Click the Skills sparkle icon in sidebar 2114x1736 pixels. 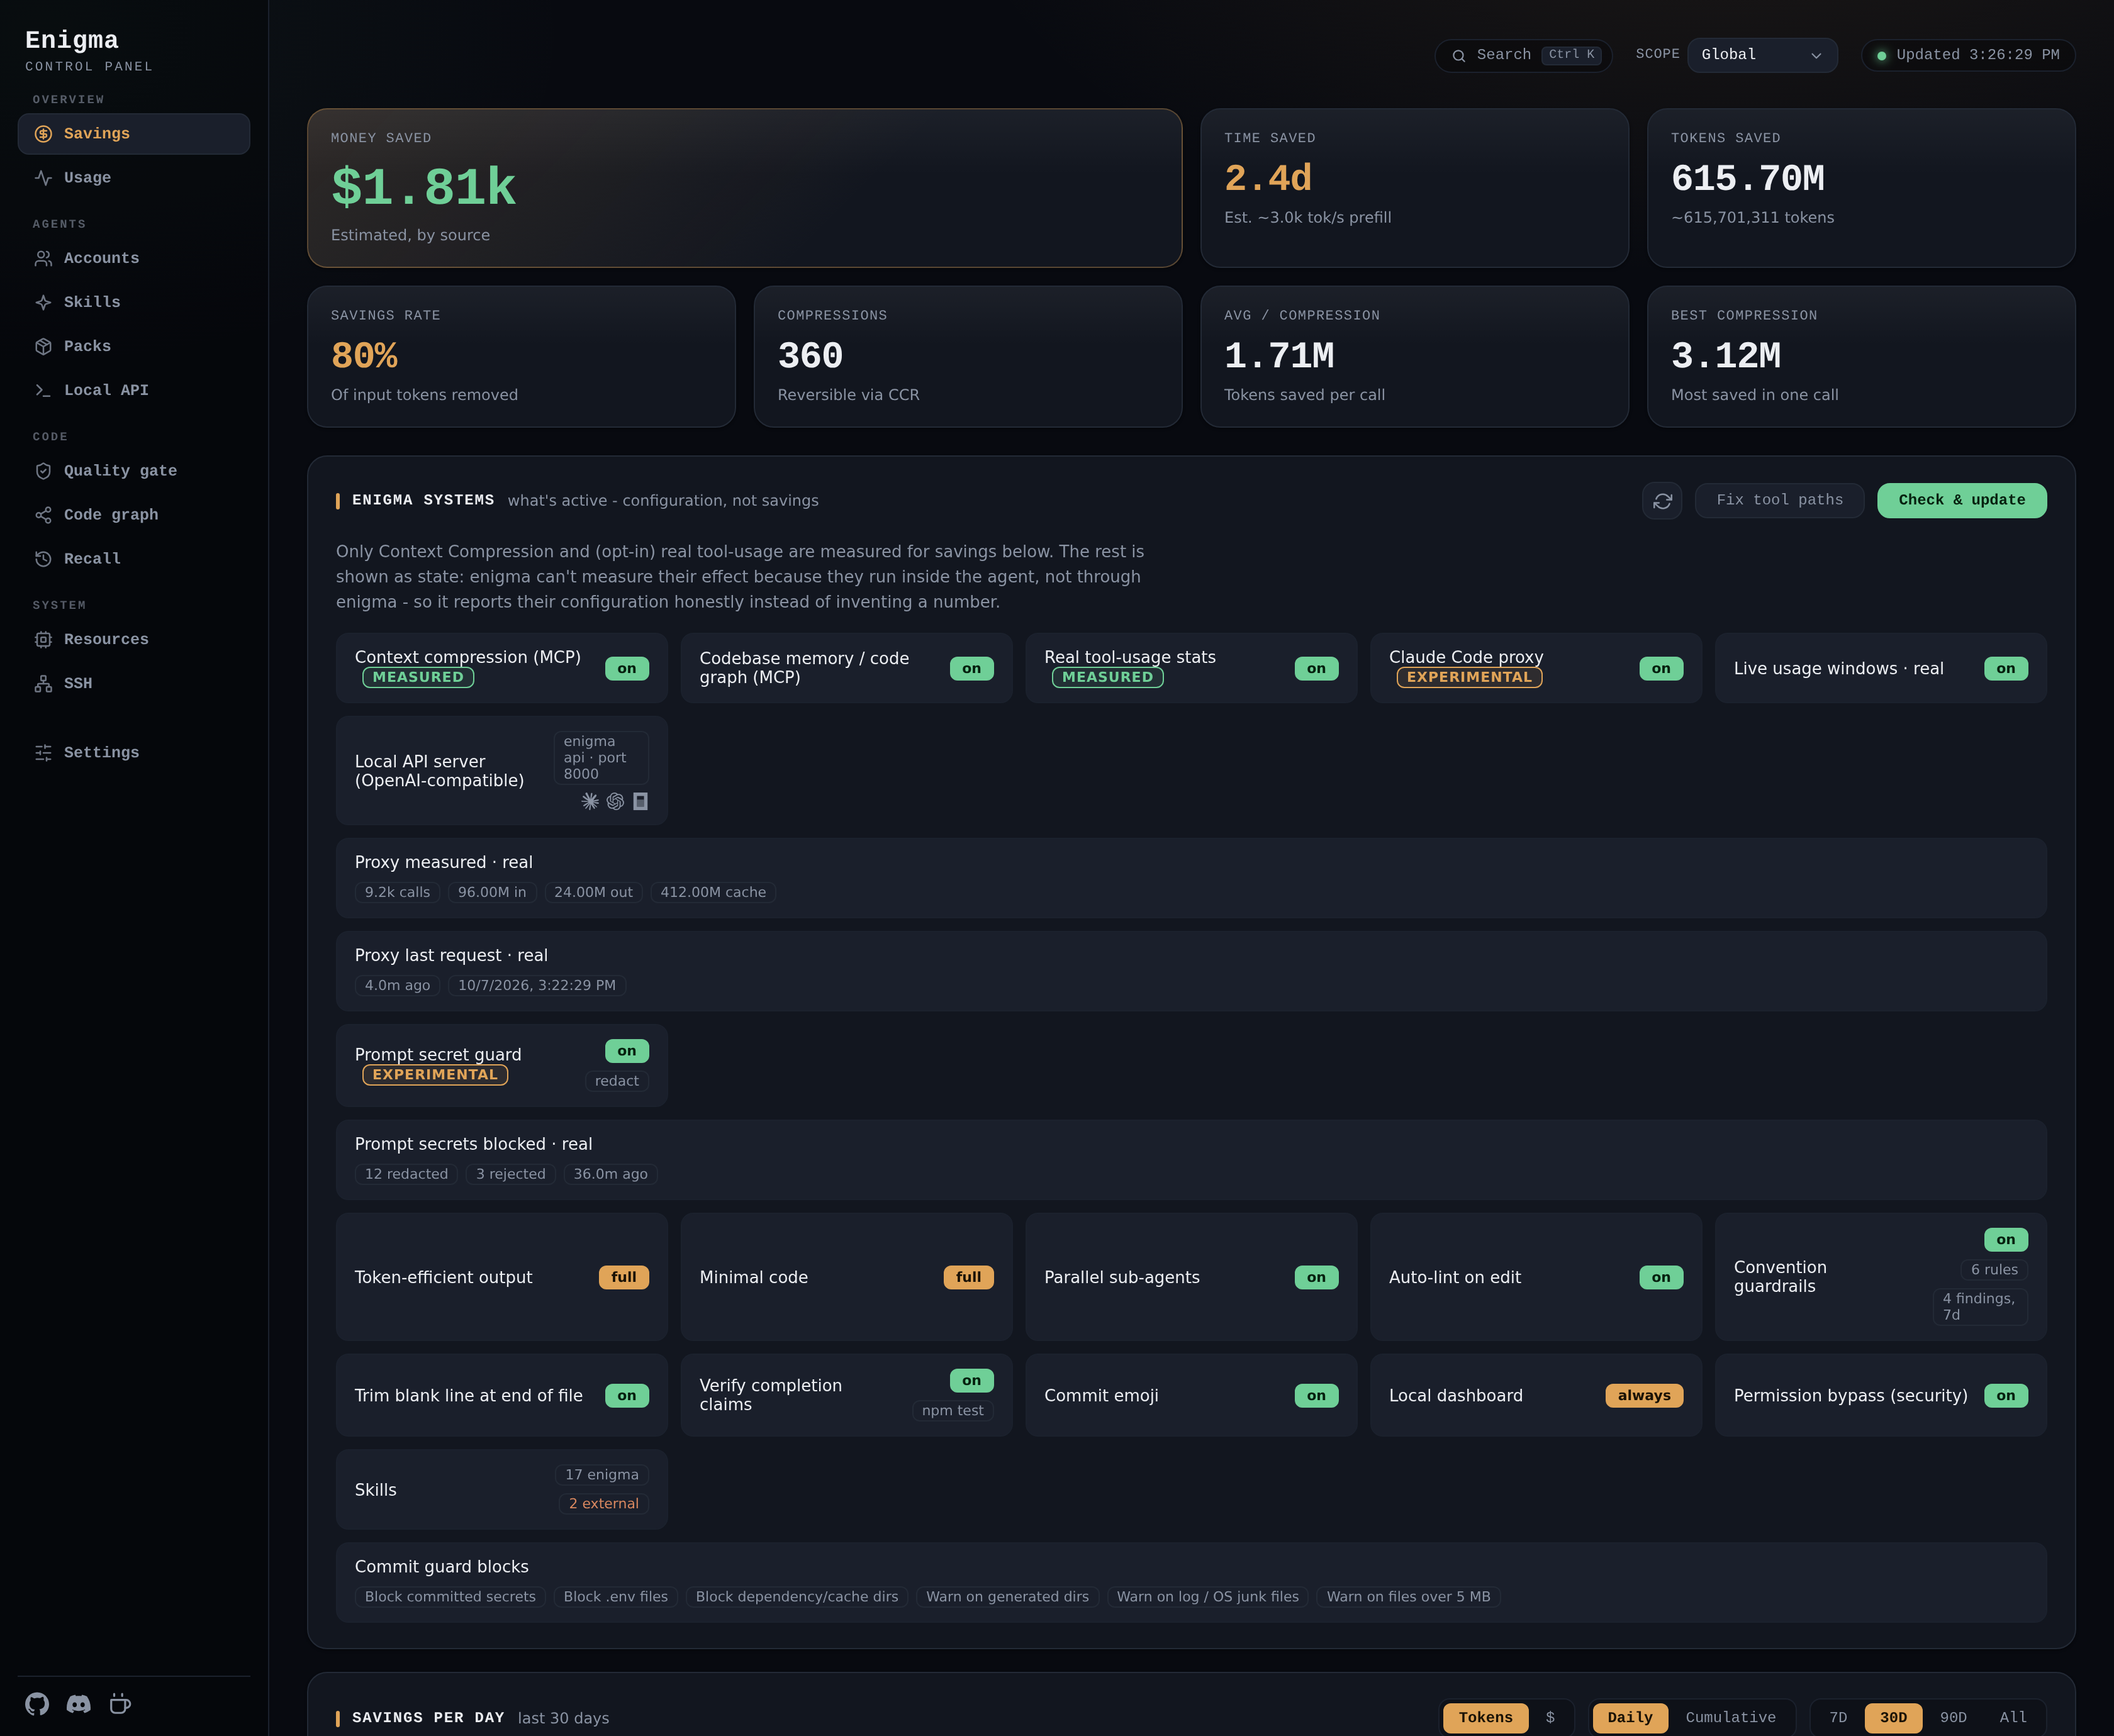(x=43, y=302)
